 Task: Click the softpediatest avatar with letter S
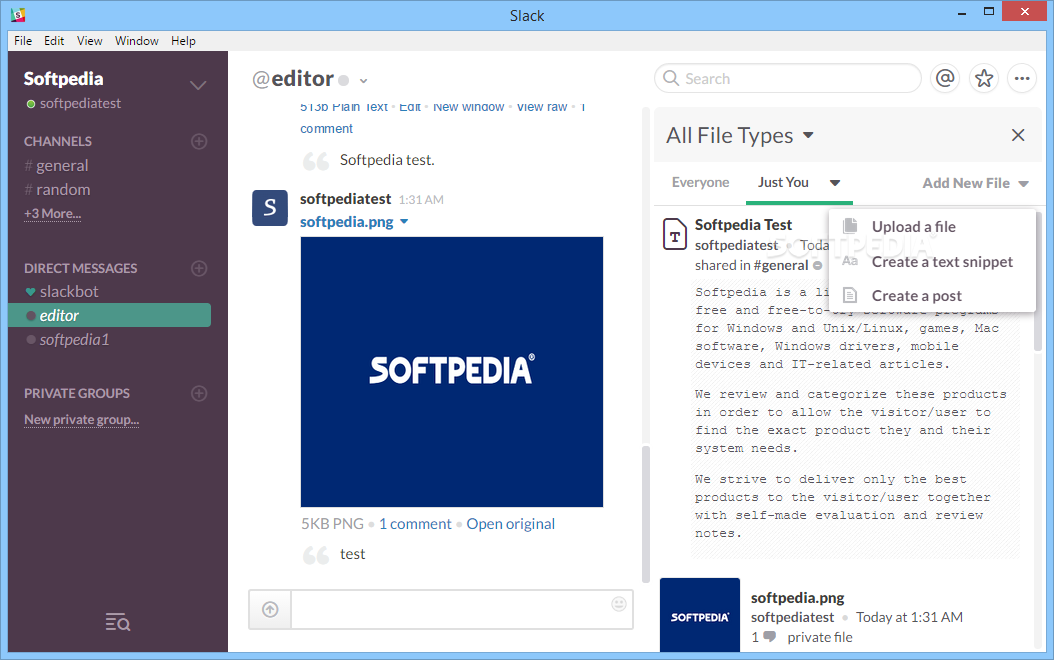[x=270, y=208]
